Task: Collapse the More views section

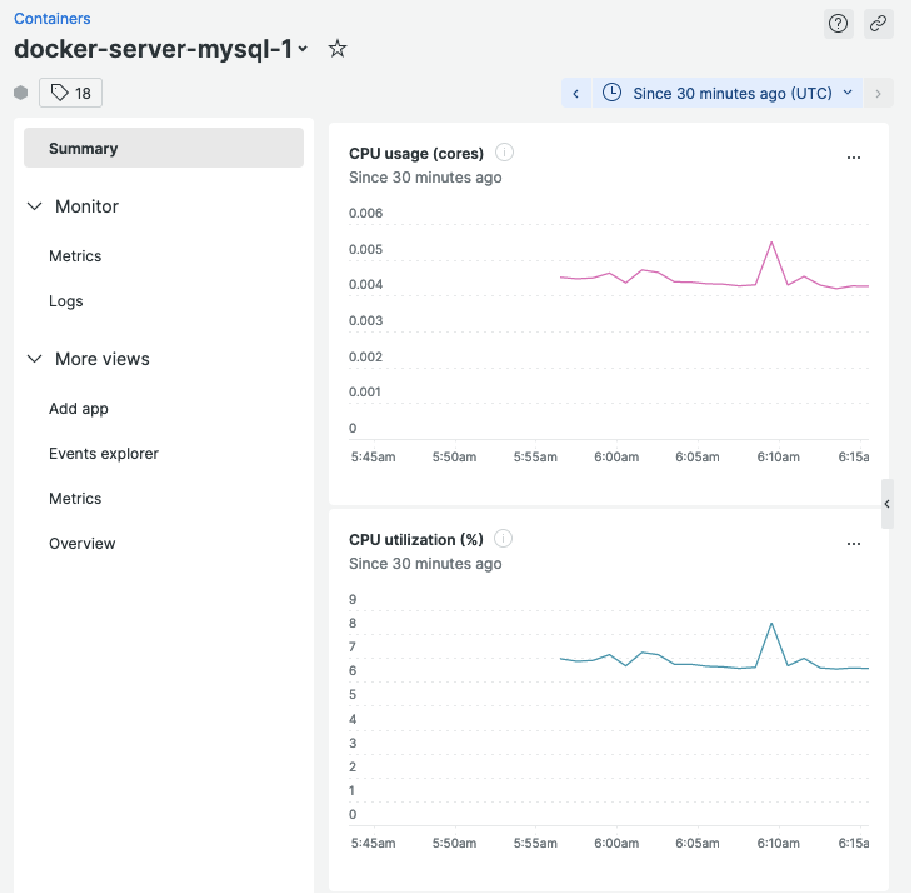Action: click(35, 359)
